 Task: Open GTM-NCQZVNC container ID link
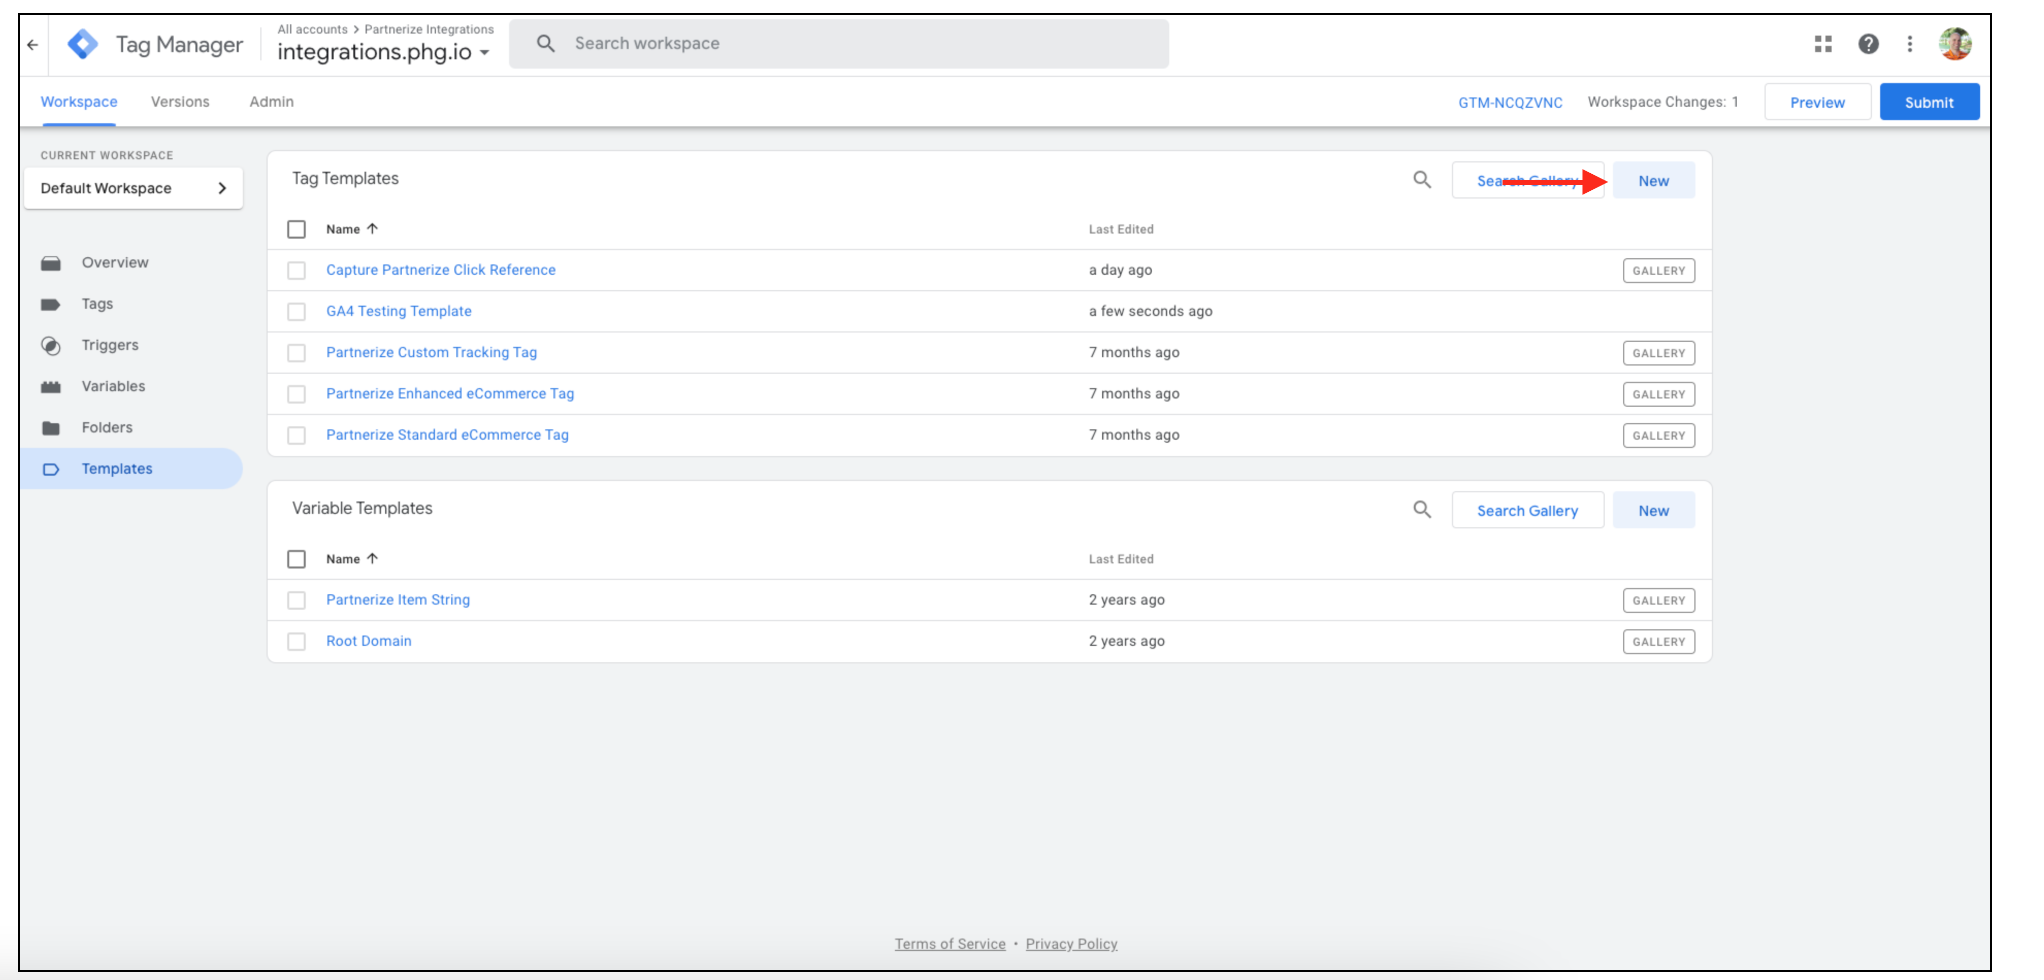1510,103
